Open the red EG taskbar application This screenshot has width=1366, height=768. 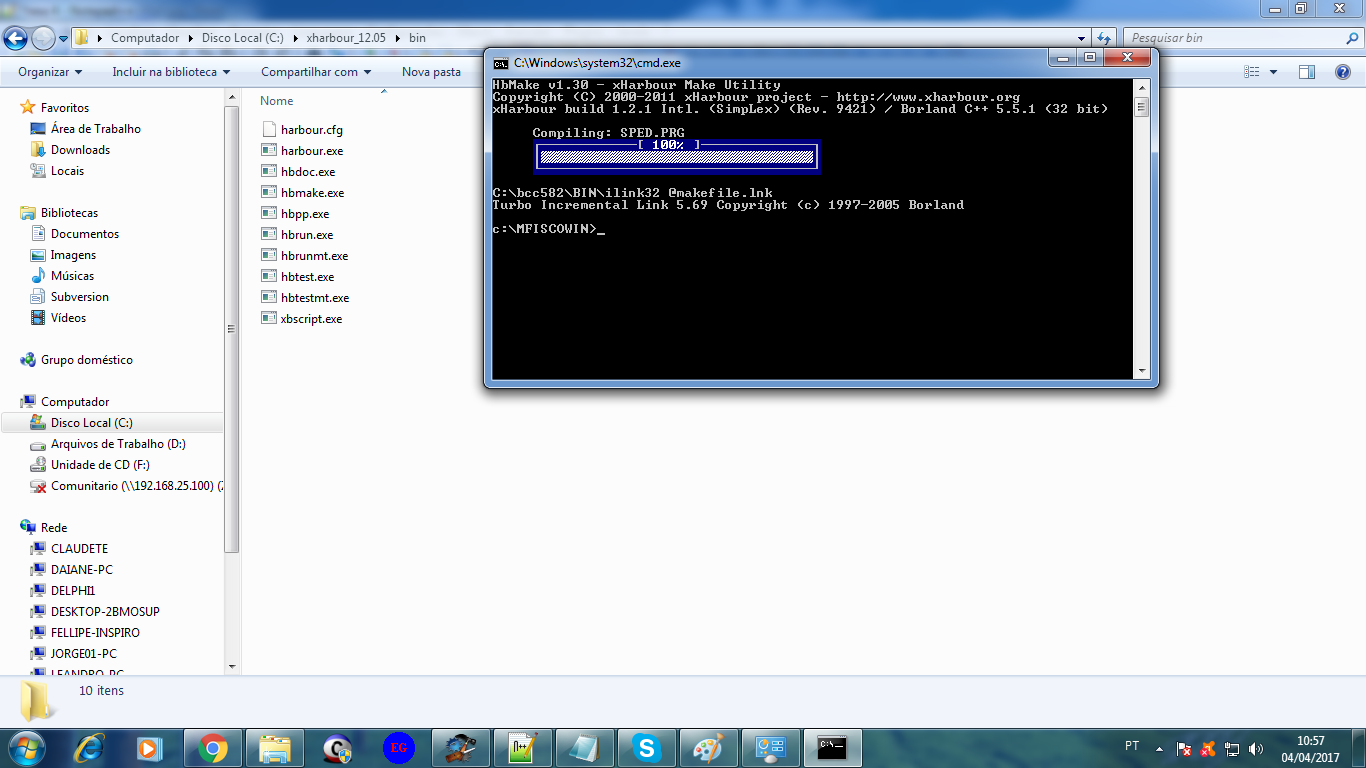coord(398,748)
